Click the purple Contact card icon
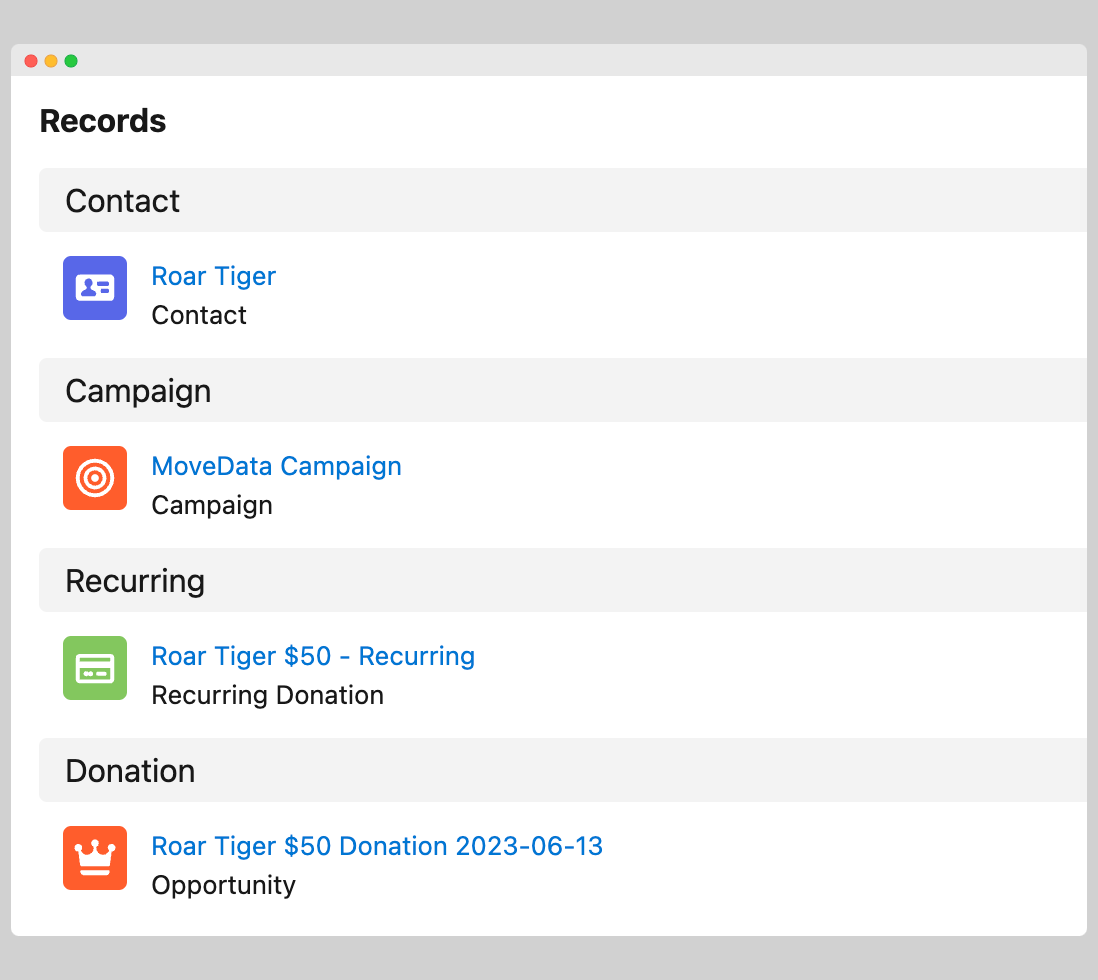The width and height of the screenshot is (1098, 980). (95, 288)
